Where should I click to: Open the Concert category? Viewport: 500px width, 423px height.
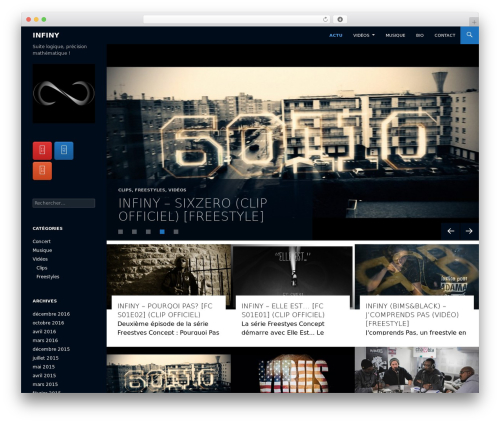[42, 241]
